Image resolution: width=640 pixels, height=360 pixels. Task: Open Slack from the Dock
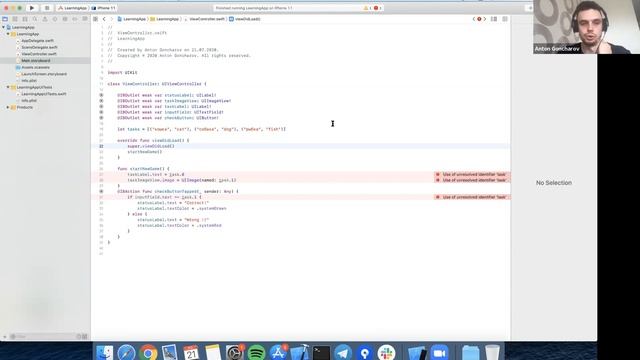(386, 353)
